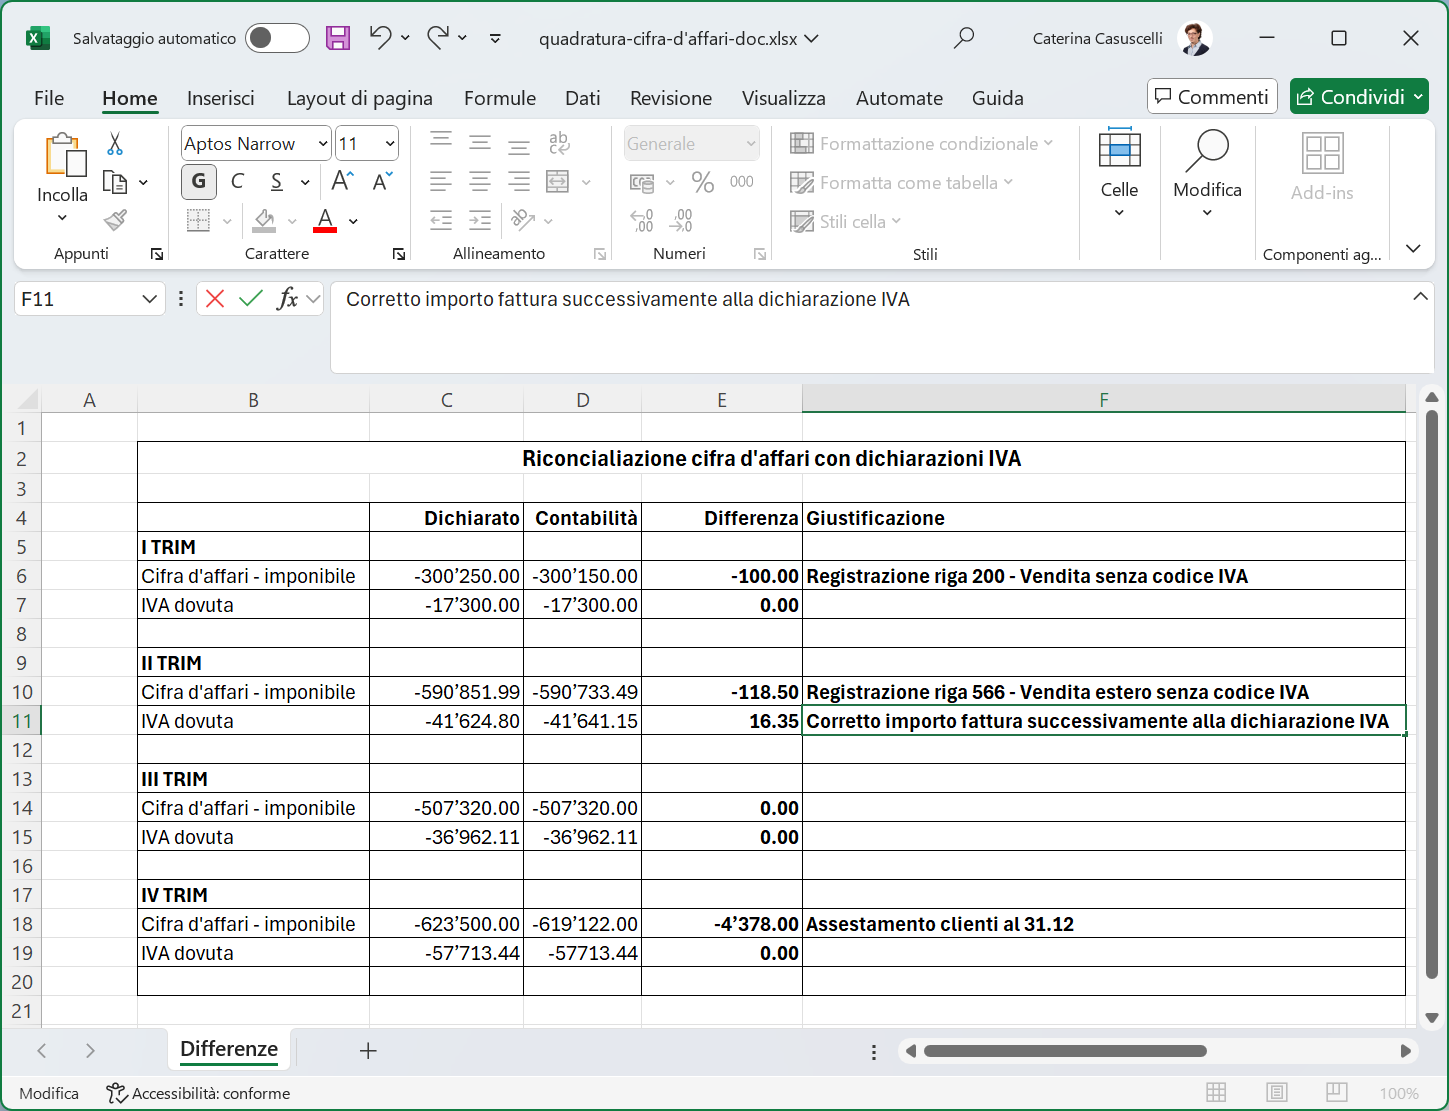Viewport: 1449px width, 1111px height.
Task: Open the Formule ribbon tab
Action: 499,98
